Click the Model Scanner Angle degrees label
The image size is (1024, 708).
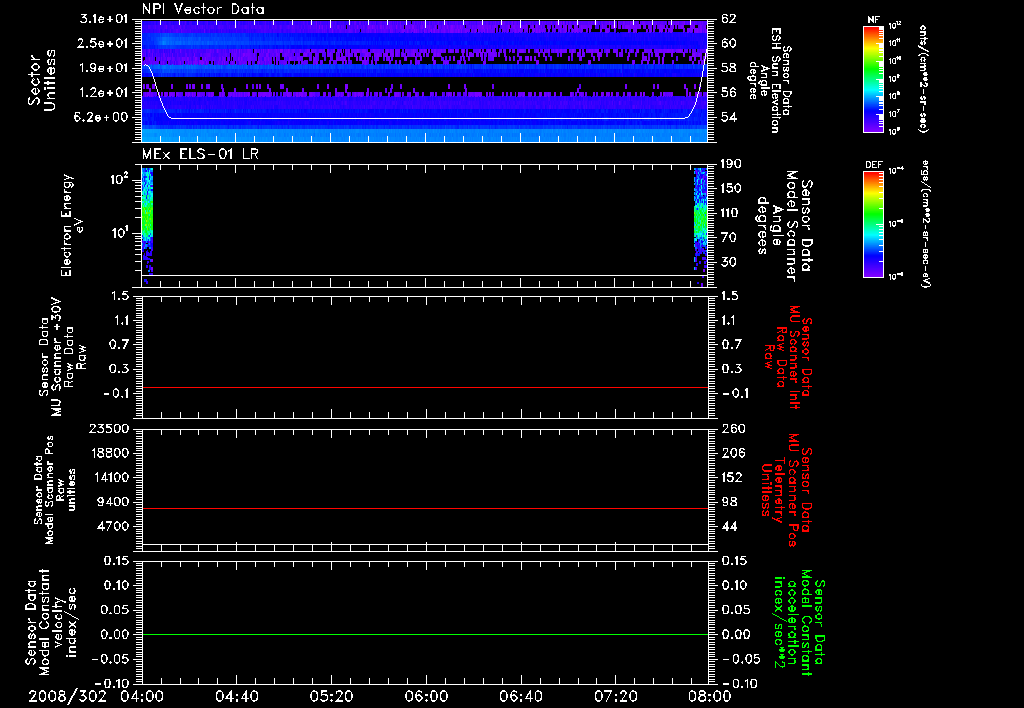(783, 226)
